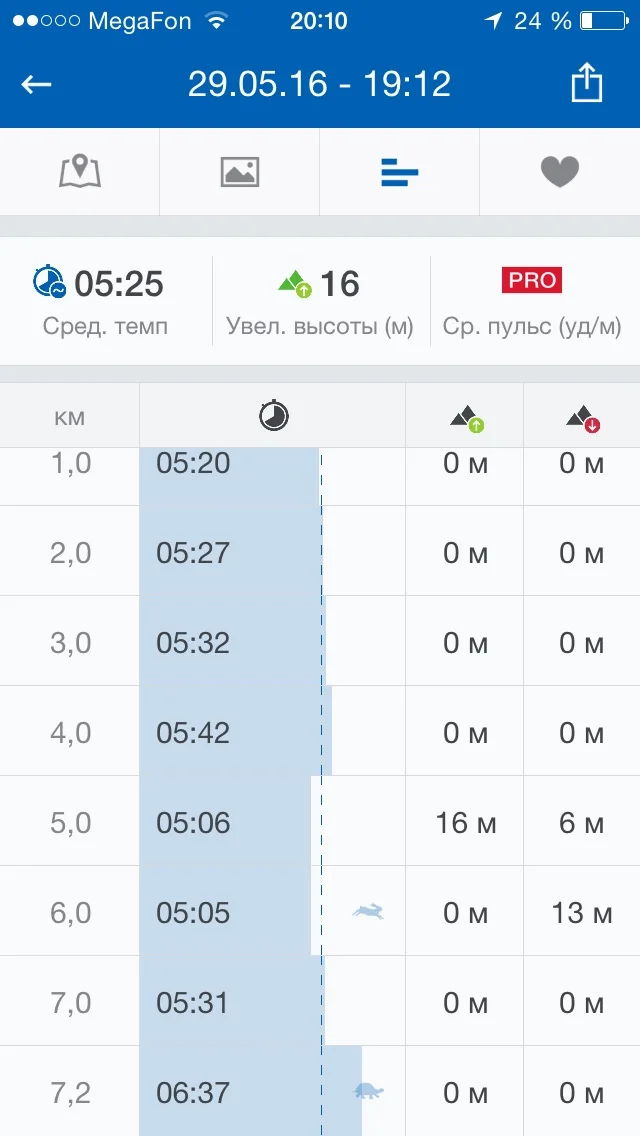Open the photos tab
640x1136 pixels.
(240, 172)
